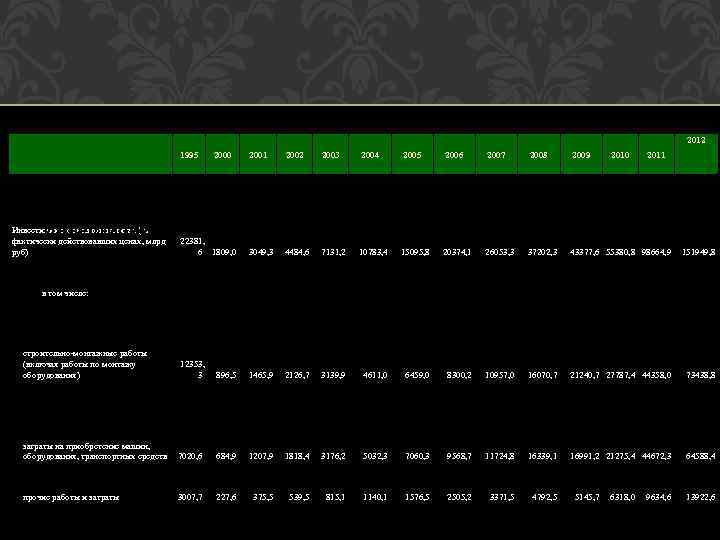Select the 2003 column header
Viewport: 720px width, 540px height.
point(330,155)
